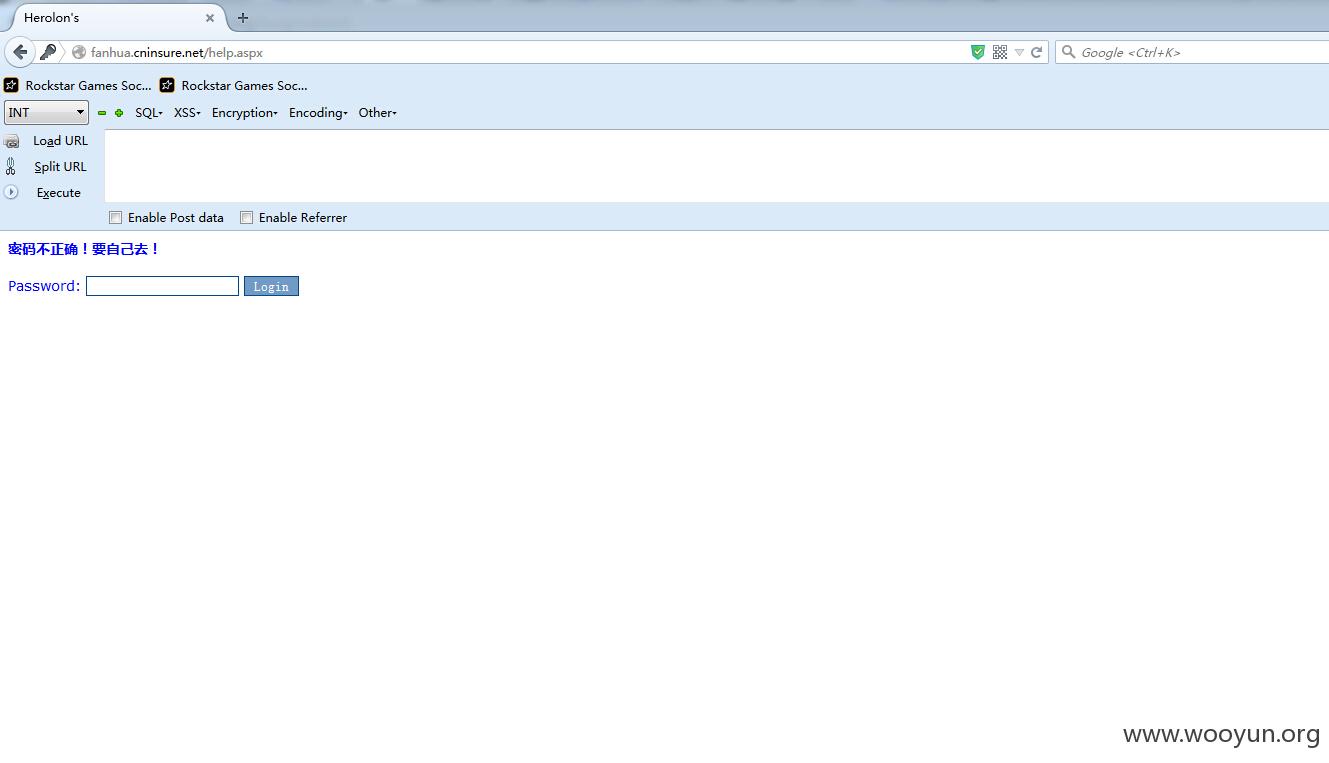Expand the Other menu in HackBar
The image size is (1329, 763).
(378, 113)
